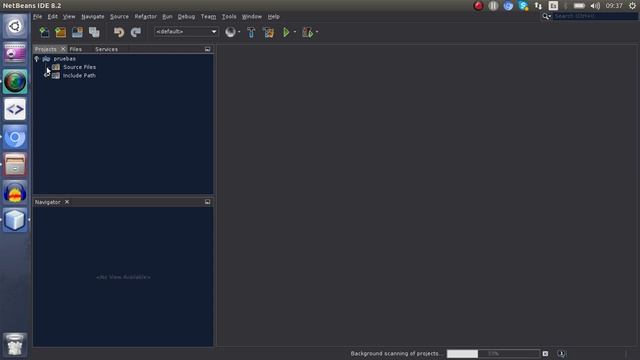Select the pruebas project node
The height and width of the screenshot is (360, 640).
64,59
